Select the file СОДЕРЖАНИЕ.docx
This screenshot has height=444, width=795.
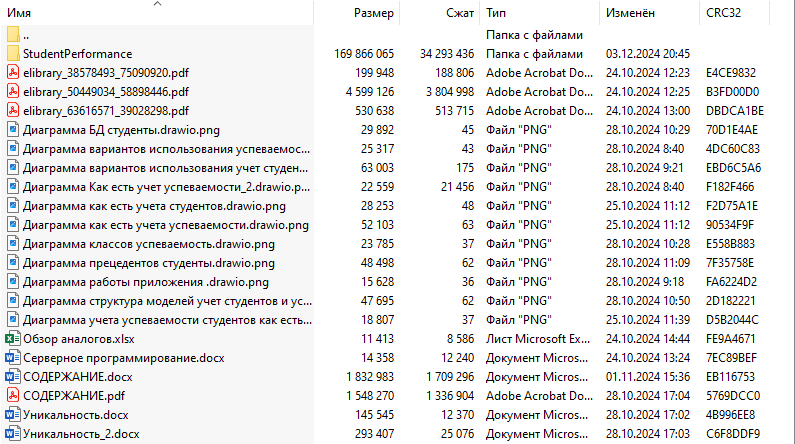(77, 377)
